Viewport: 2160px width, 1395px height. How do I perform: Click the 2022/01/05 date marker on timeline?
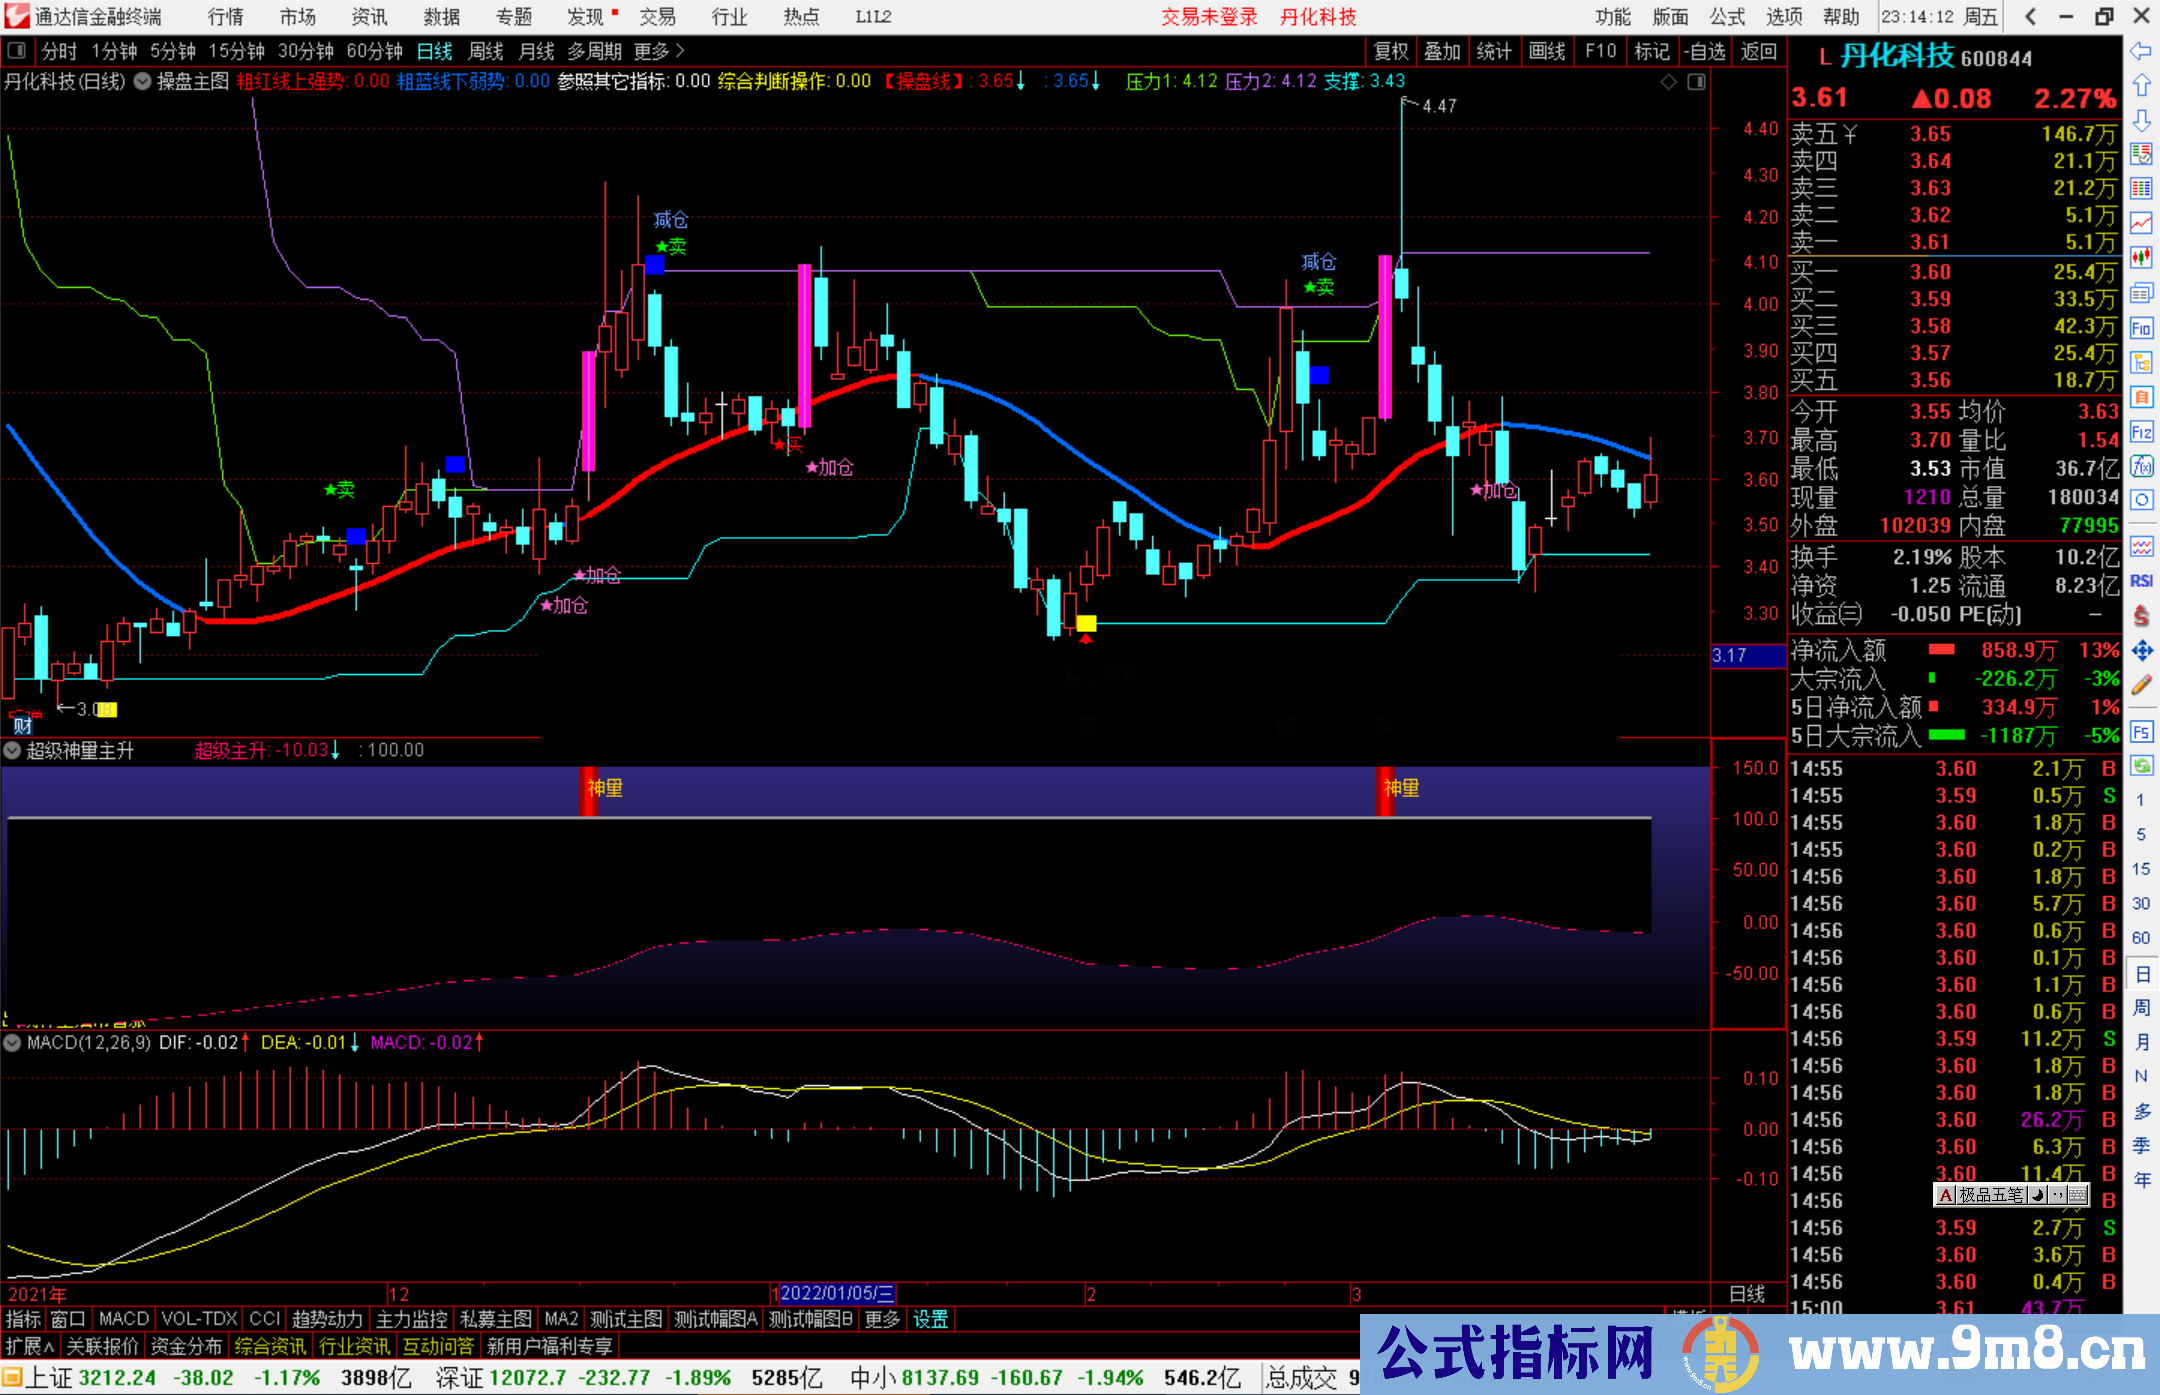point(836,1293)
